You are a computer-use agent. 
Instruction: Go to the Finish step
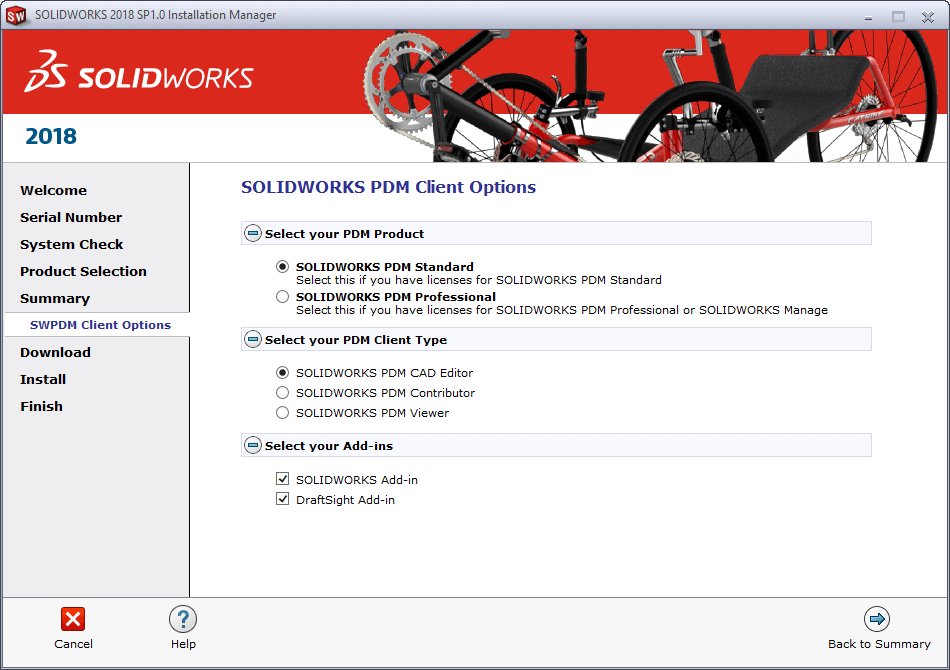pyautogui.click(x=41, y=406)
